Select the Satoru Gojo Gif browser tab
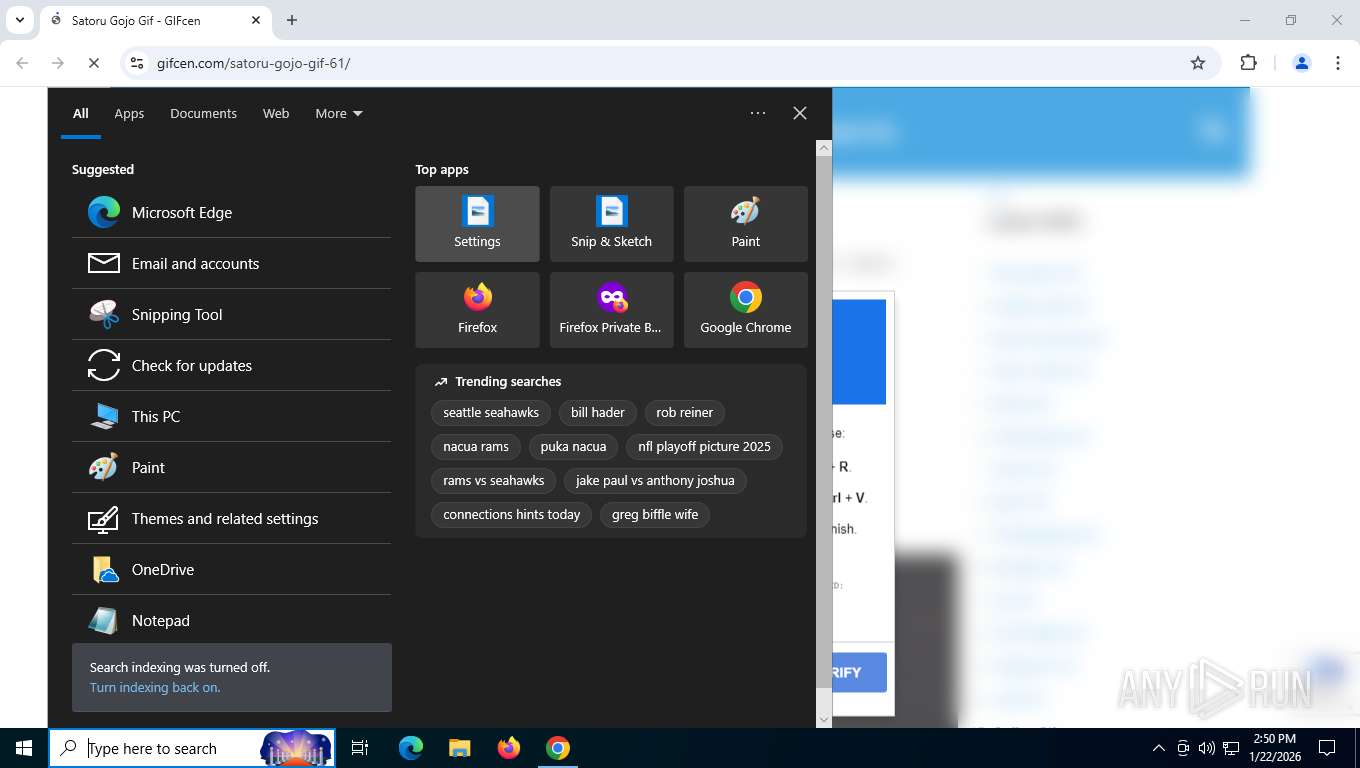Image resolution: width=1360 pixels, height=768 pixels. click(x=155, y=20)
